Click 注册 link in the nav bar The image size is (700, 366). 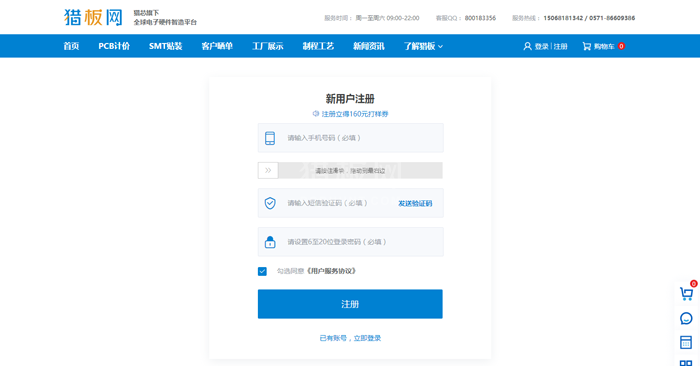560,46
